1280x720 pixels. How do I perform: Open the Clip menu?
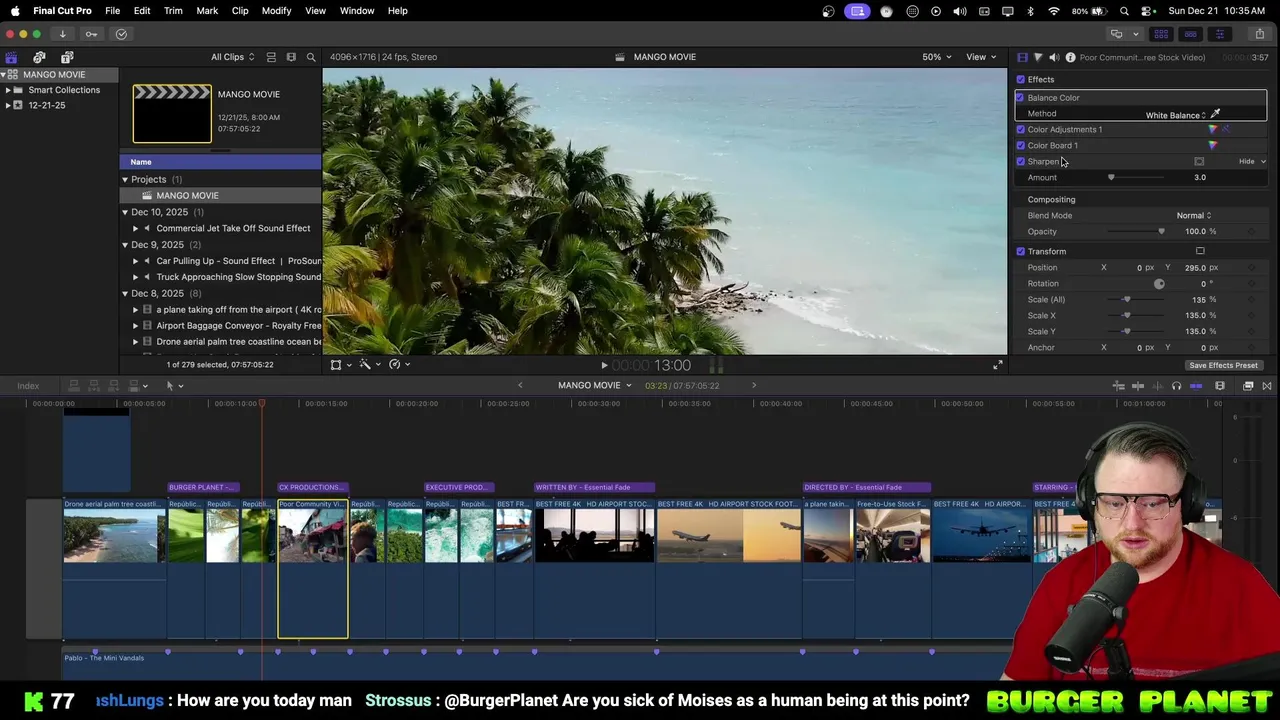pyautogui.click(x=240, y=11)
